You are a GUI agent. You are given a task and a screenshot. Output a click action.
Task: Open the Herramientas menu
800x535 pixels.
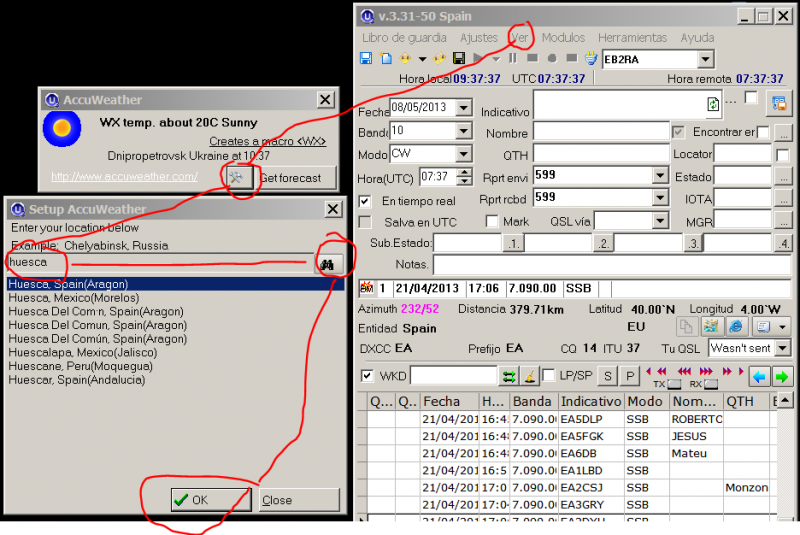[632, 38]
